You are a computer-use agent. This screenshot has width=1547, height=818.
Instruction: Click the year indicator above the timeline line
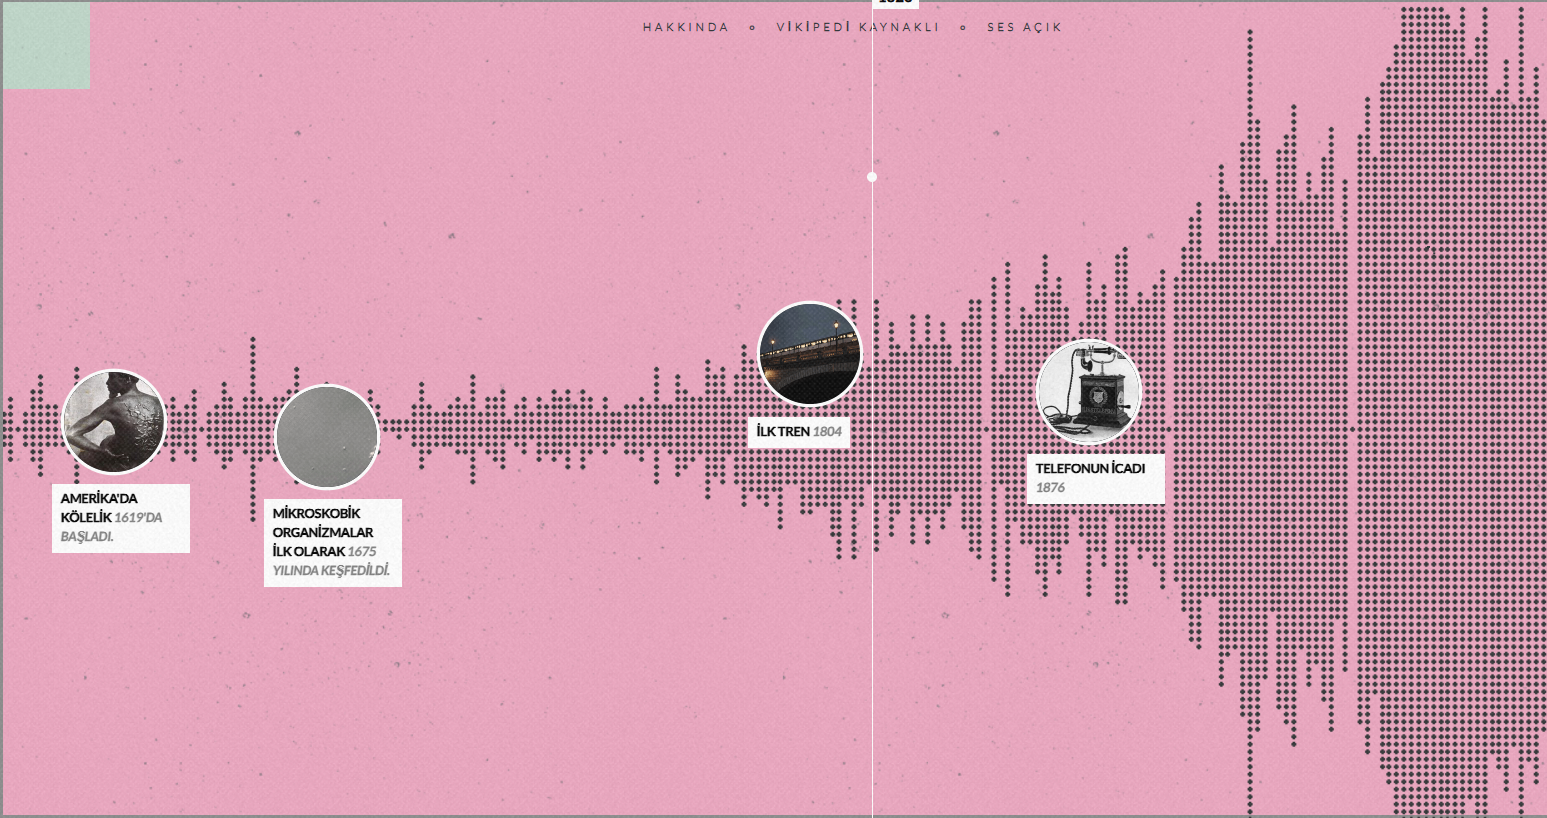coord(895,3)
